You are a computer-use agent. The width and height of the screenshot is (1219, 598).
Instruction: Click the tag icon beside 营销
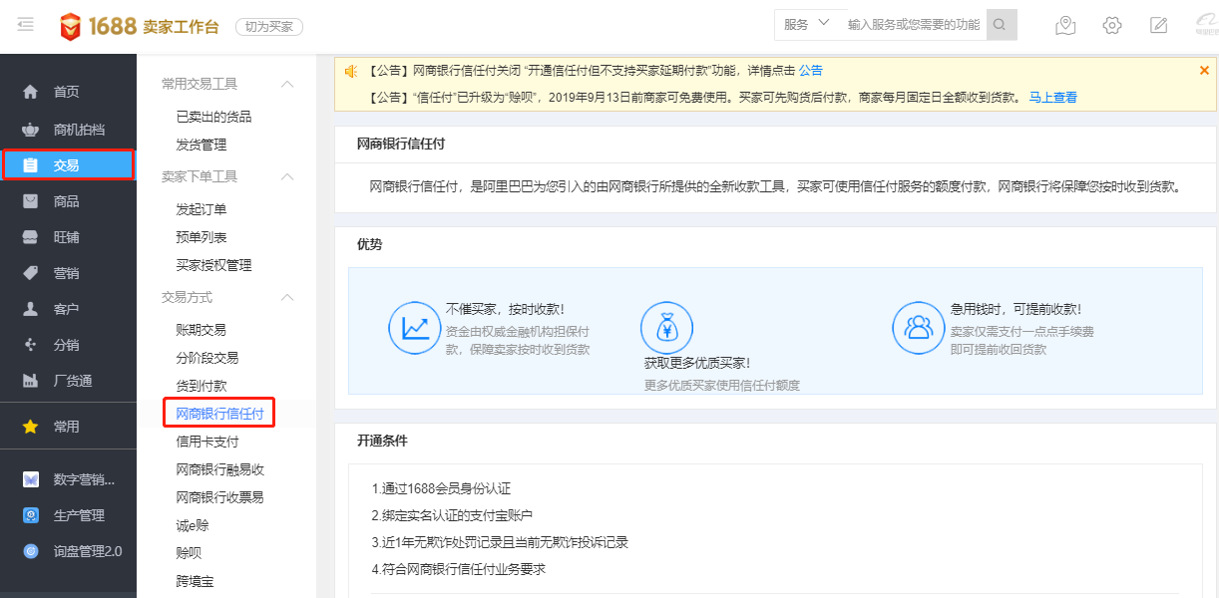click(31, 273)
